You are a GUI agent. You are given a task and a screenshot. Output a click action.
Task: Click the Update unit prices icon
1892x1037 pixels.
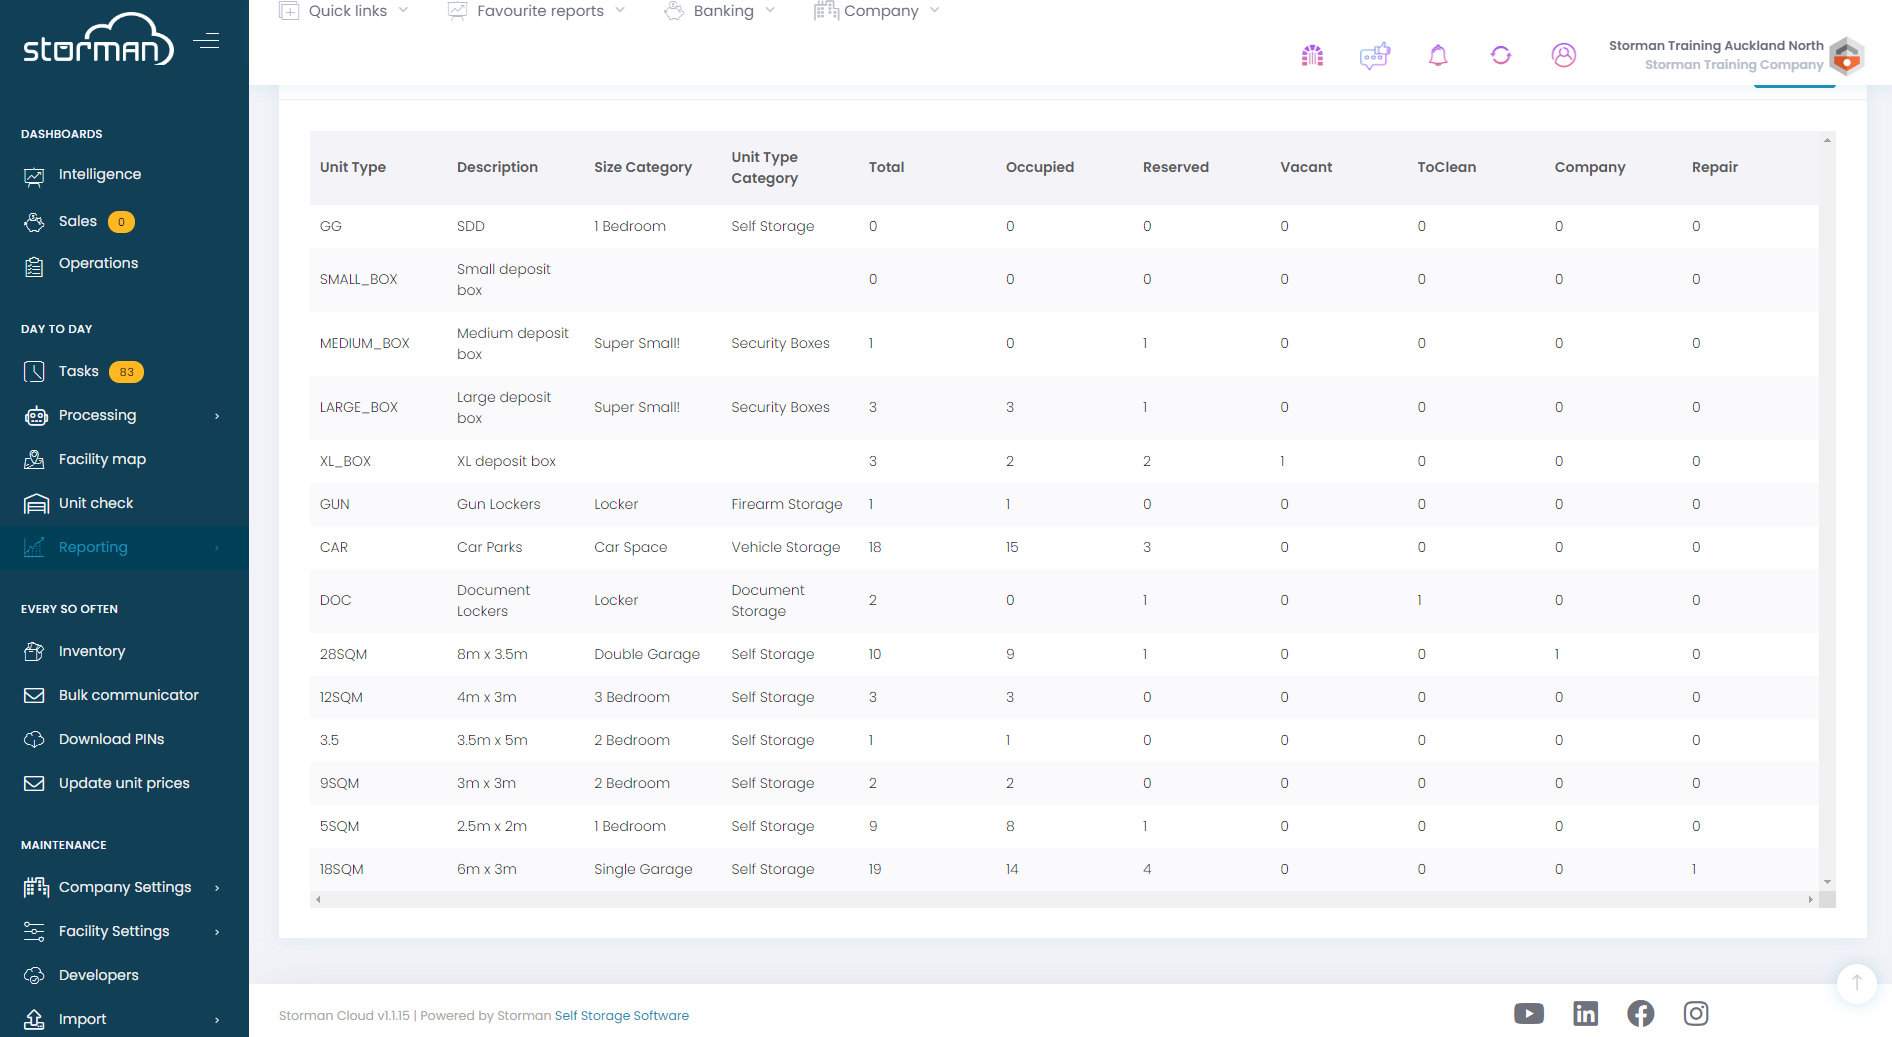pos(34,784)
